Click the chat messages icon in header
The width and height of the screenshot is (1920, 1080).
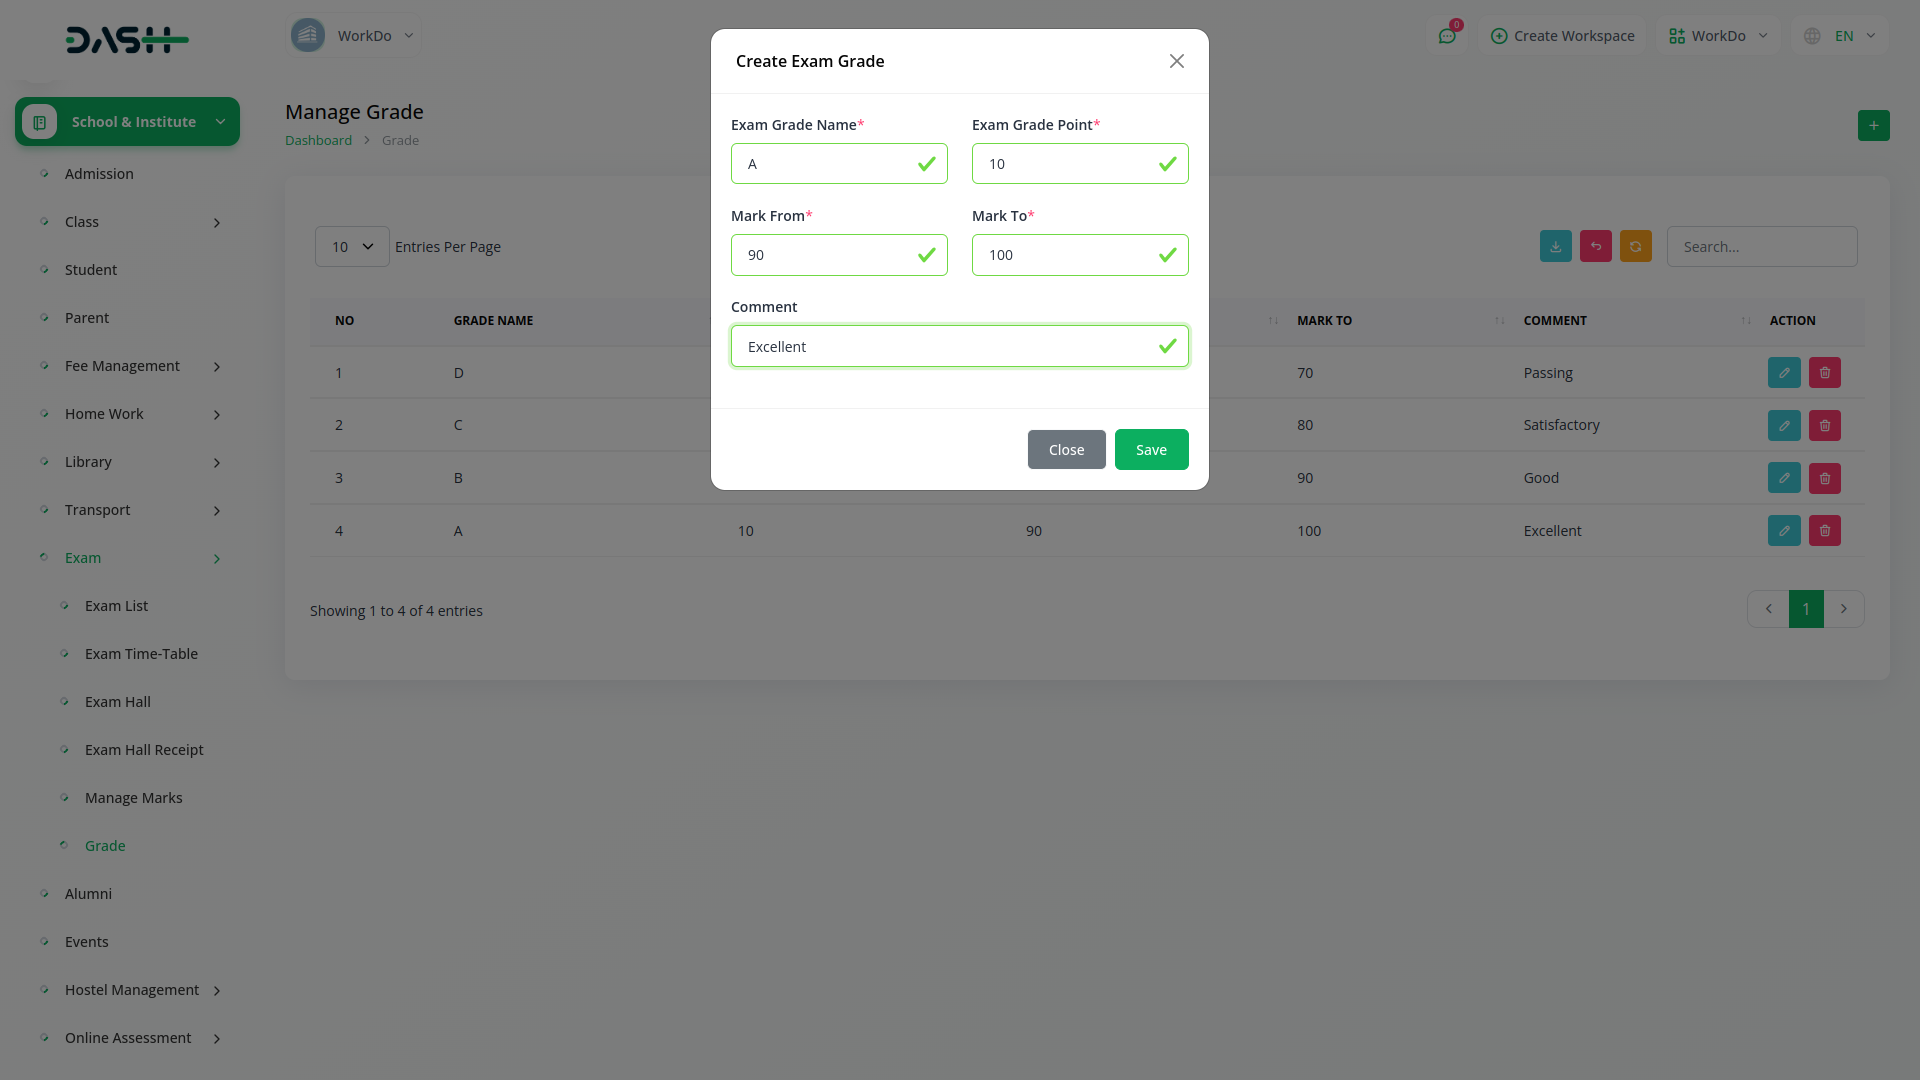(x=1447, y=36)
